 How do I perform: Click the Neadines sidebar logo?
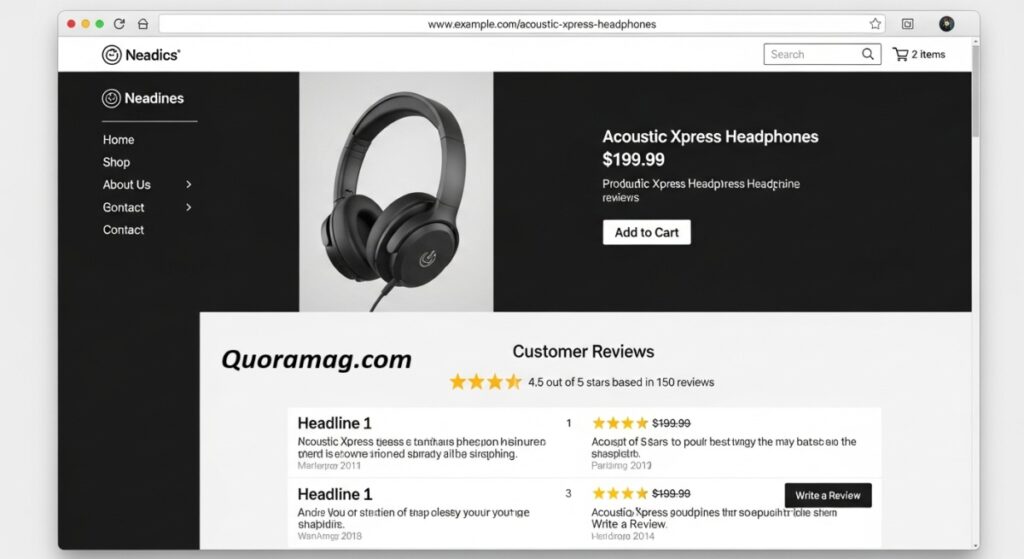143,99
